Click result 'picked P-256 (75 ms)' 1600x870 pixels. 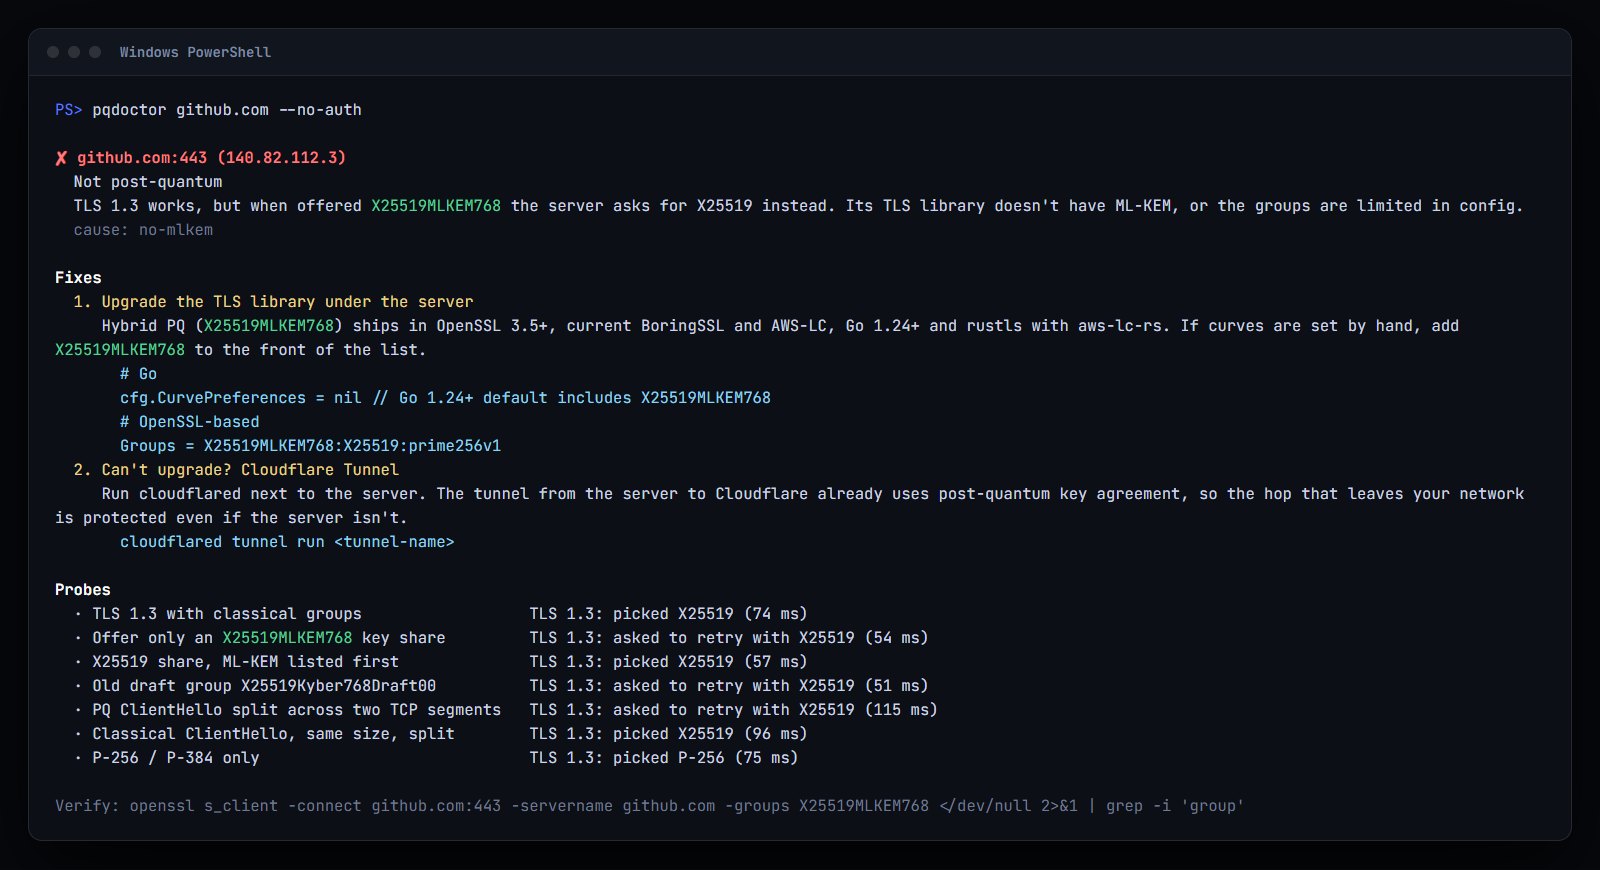[x=706, y=758]
